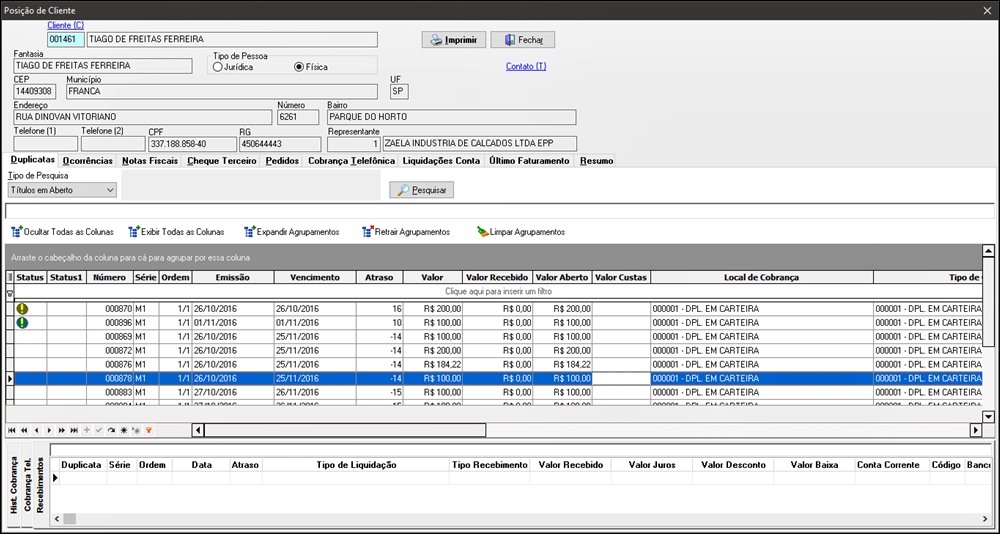Click Limpar Agrupamentos
The image size is (1000, 534).
pyautogui.click(x=521, y=232)
